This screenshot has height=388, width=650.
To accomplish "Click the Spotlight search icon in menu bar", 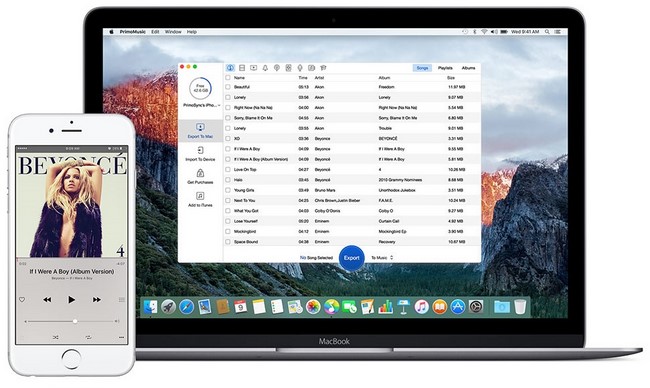I will coord(547,32).
